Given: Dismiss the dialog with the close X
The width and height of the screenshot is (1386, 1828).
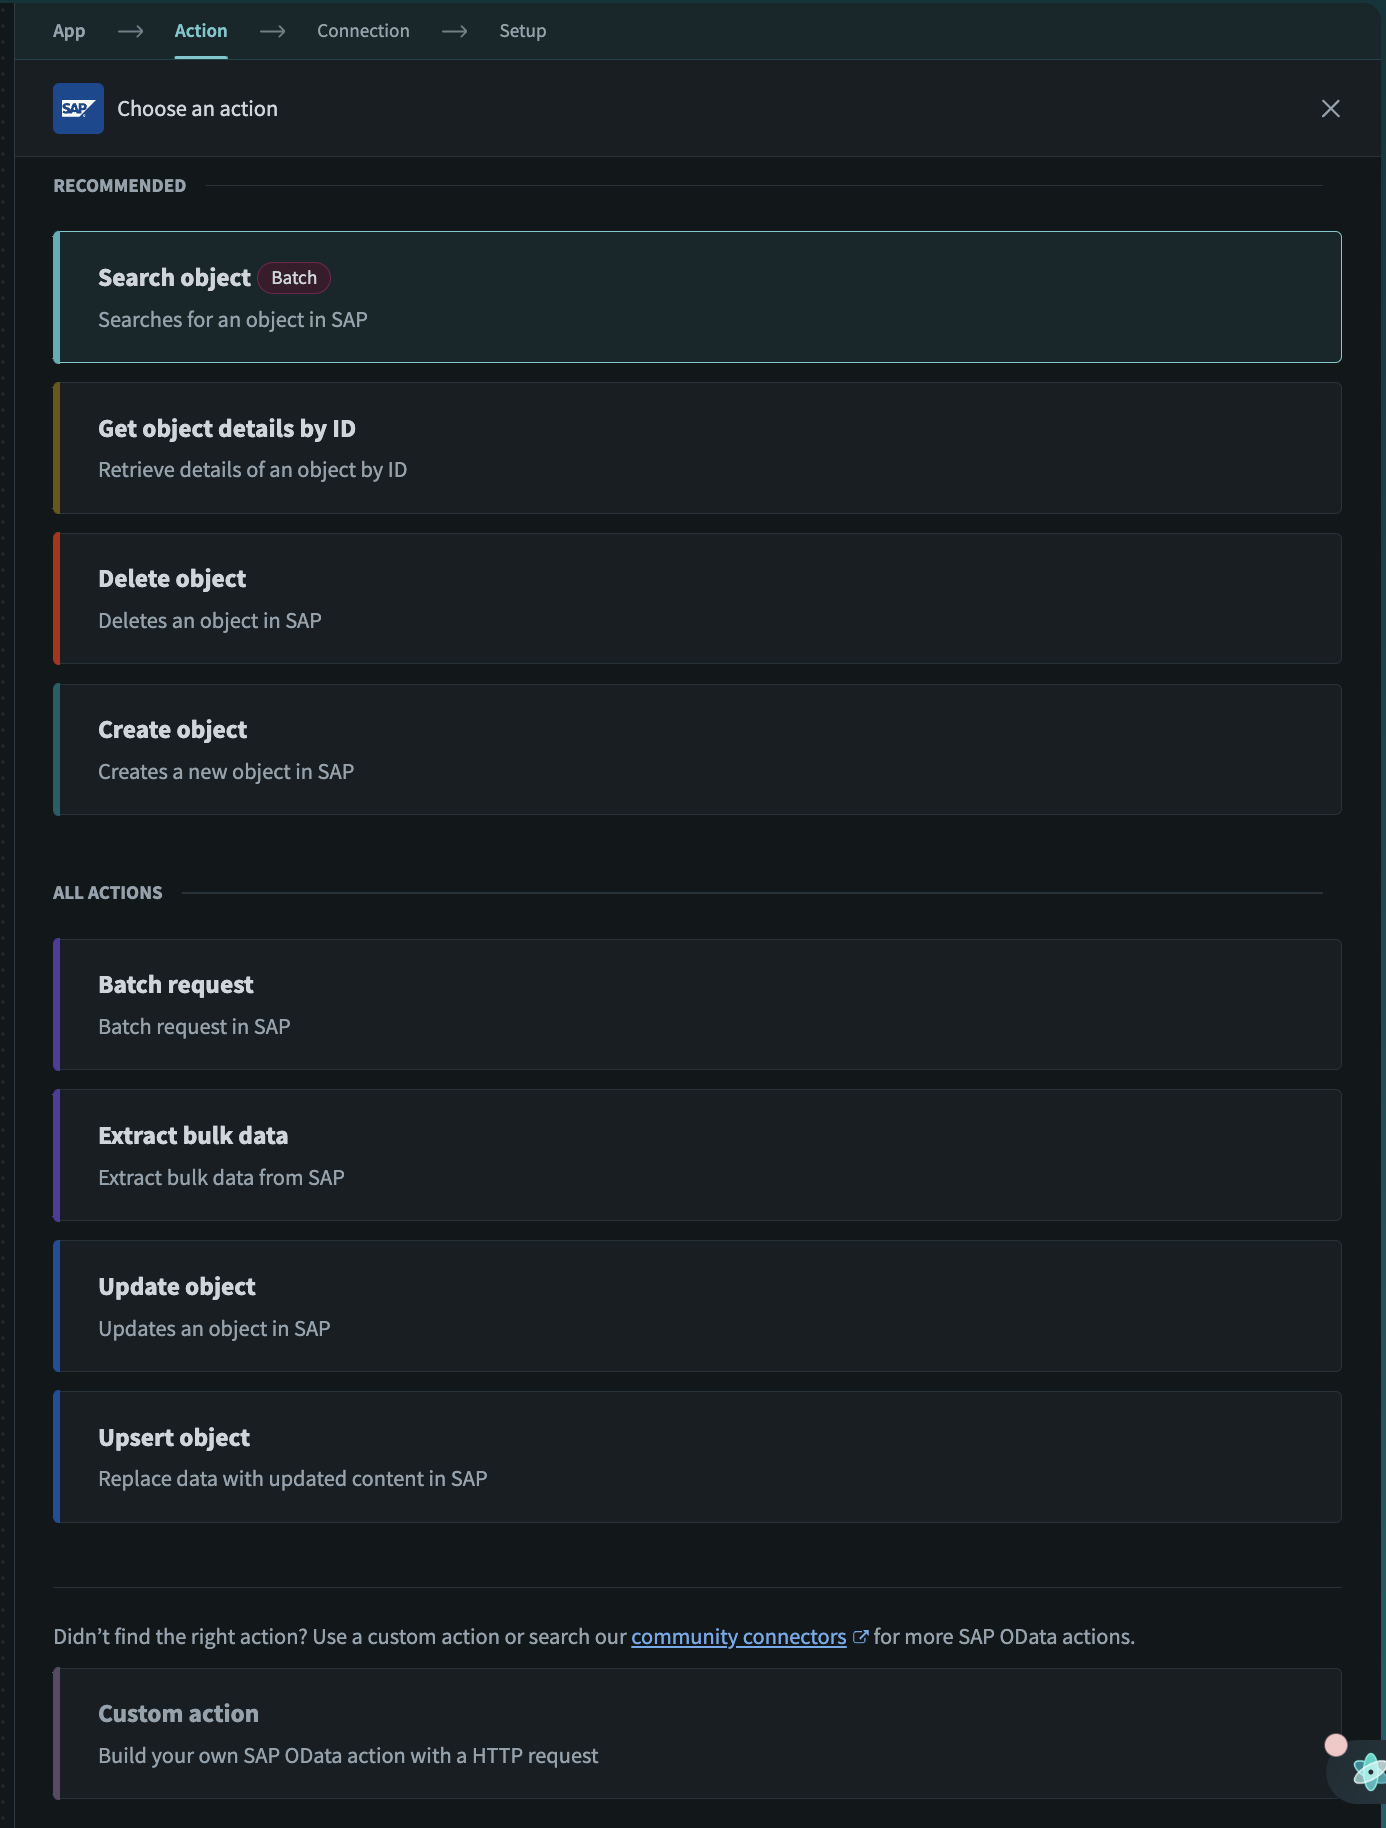Looking at the screenshot, I should coord(1330,109).
